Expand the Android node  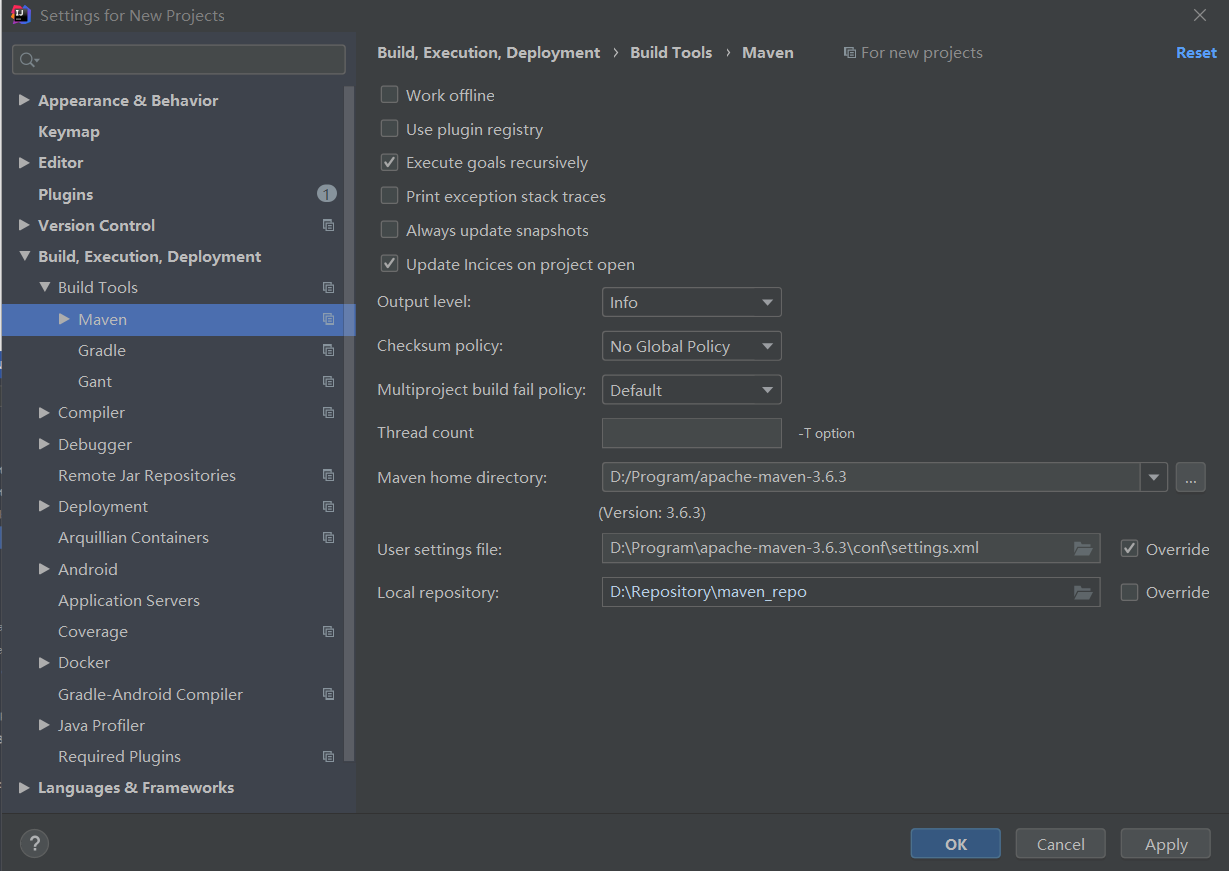pos(44,569)
